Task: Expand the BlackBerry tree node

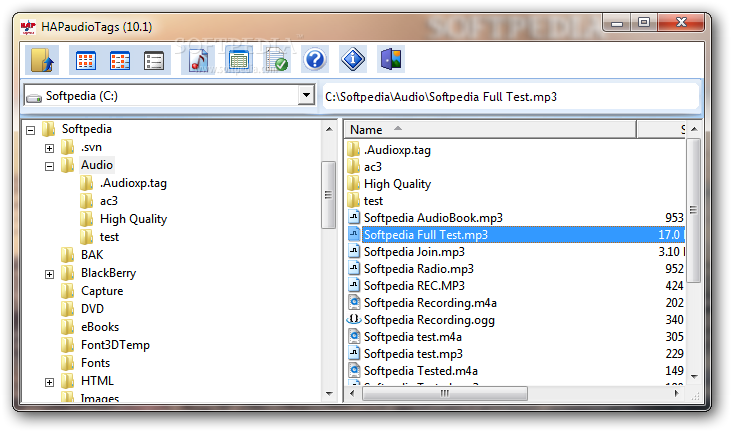Action: 49,274
